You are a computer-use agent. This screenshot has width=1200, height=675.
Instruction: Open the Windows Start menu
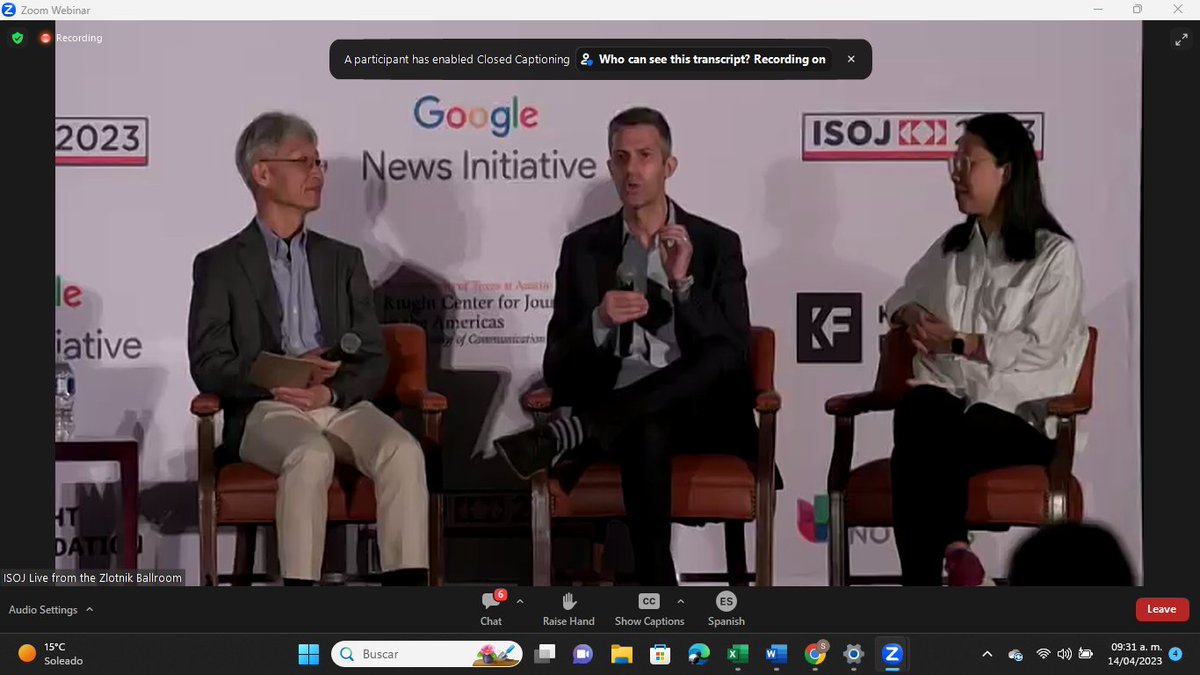pos(309,654)
